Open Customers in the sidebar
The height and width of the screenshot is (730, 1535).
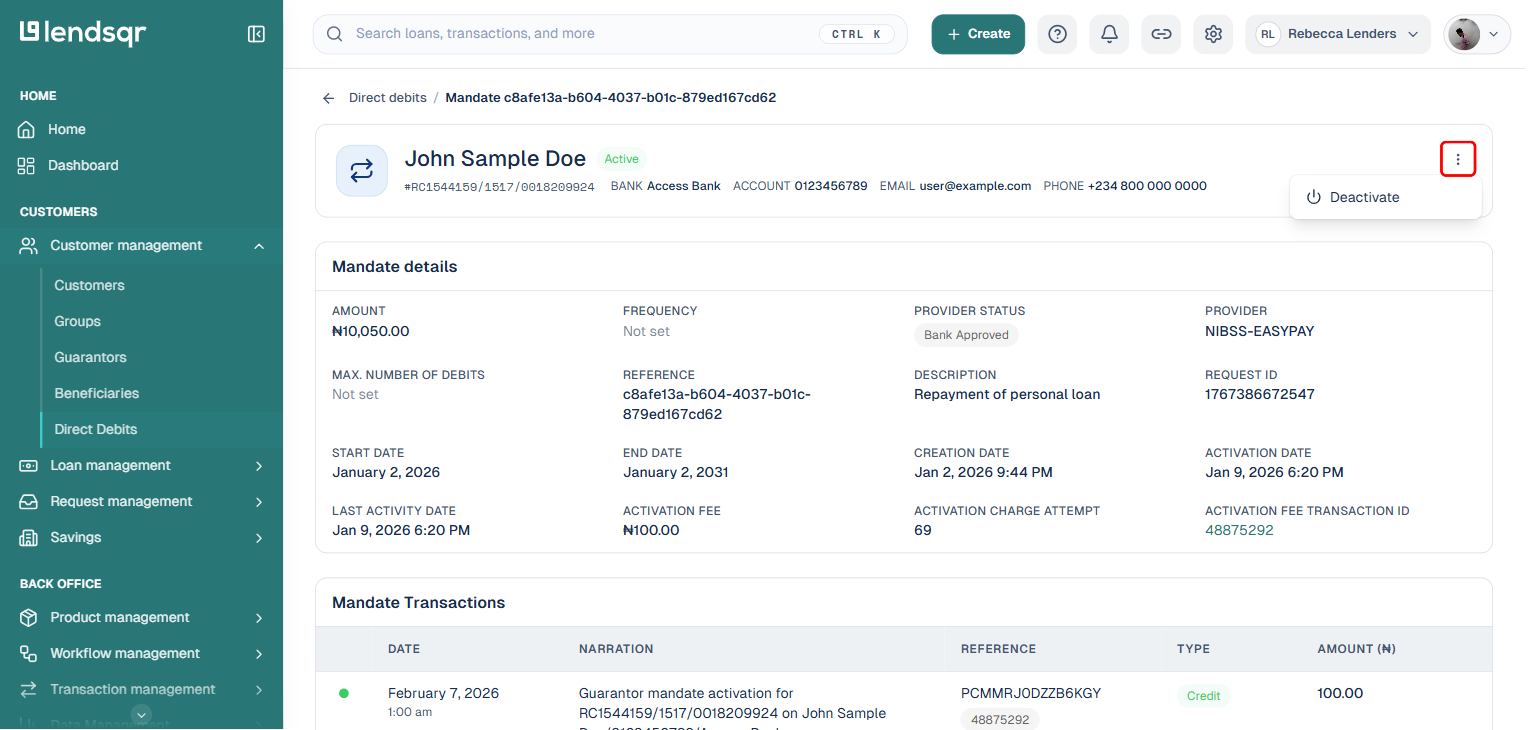[x=90, y=286]
